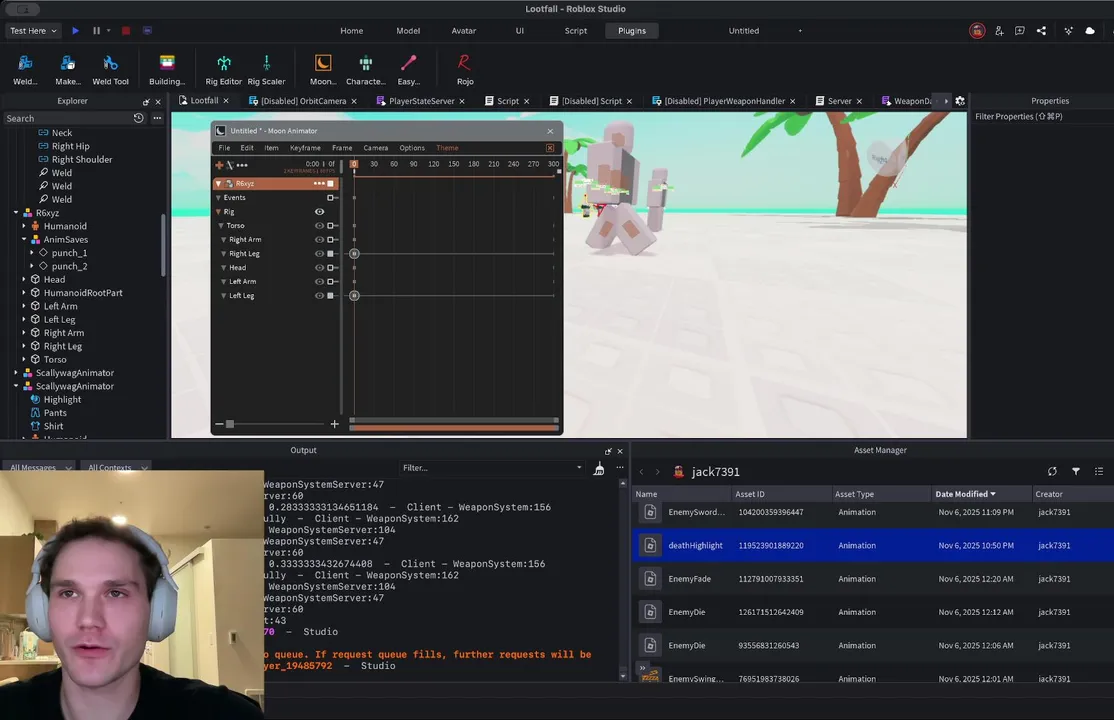Open script tab settings gear
Viewport: 1114px width, 720px height.
point(960,101)
